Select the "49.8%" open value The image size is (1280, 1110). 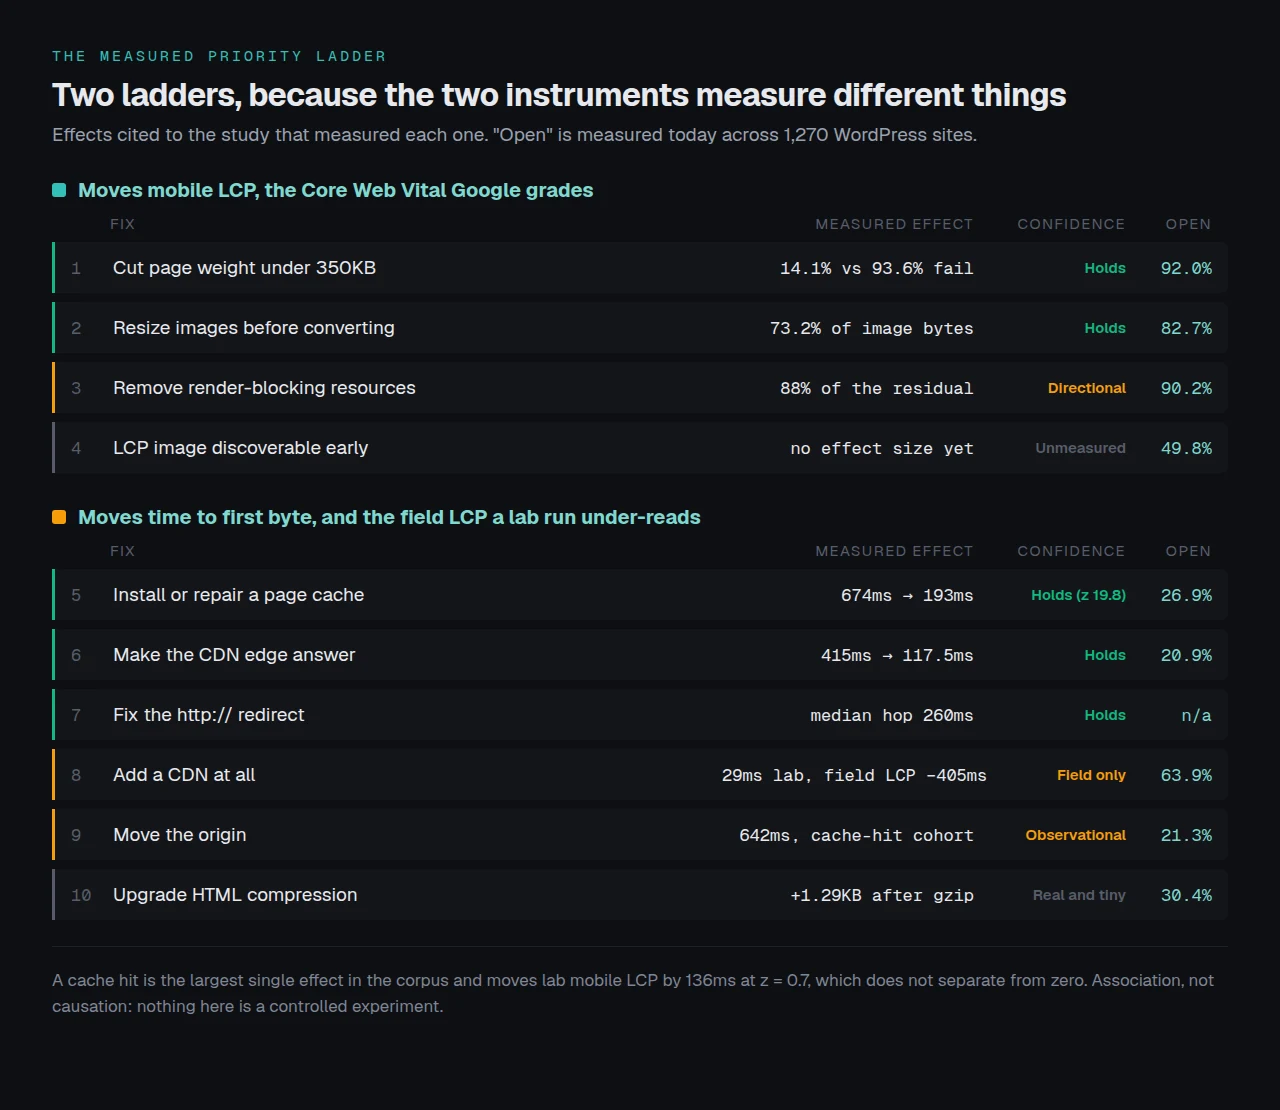[1186, 448]
